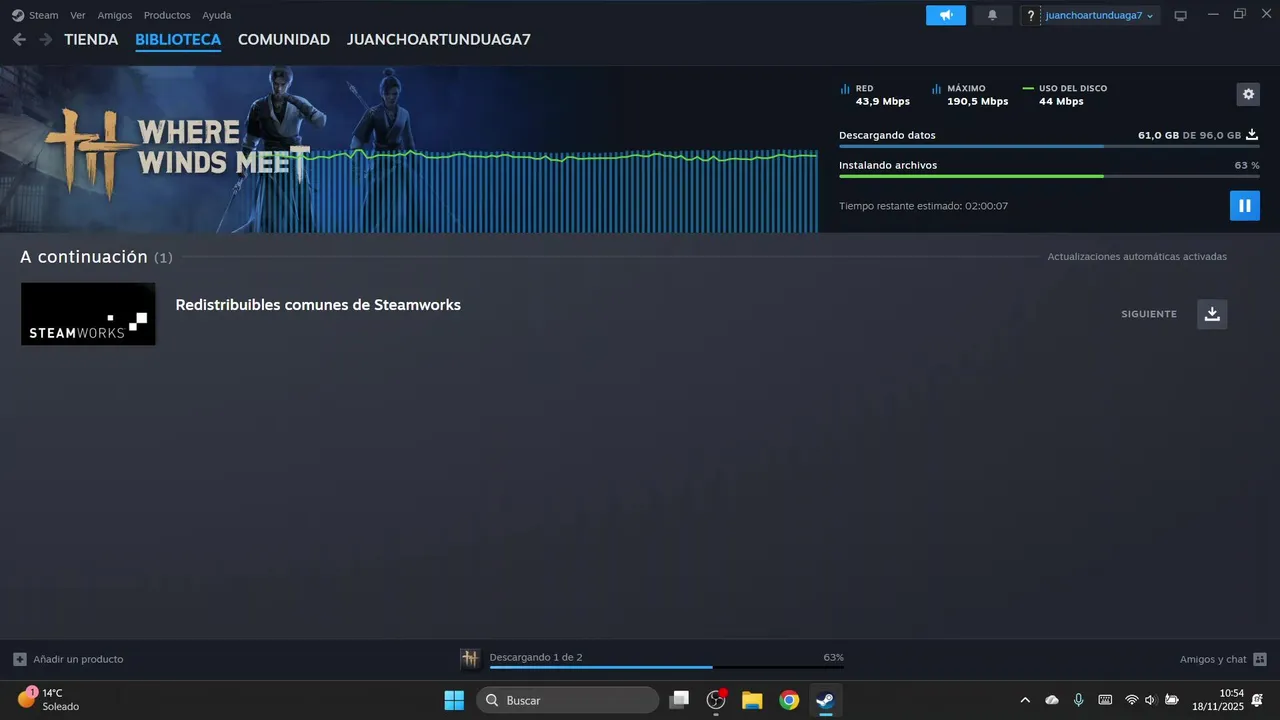Open weather widget showing 14°C
Viewport: 1280px width, 720px height.
[x=48, y=699]
